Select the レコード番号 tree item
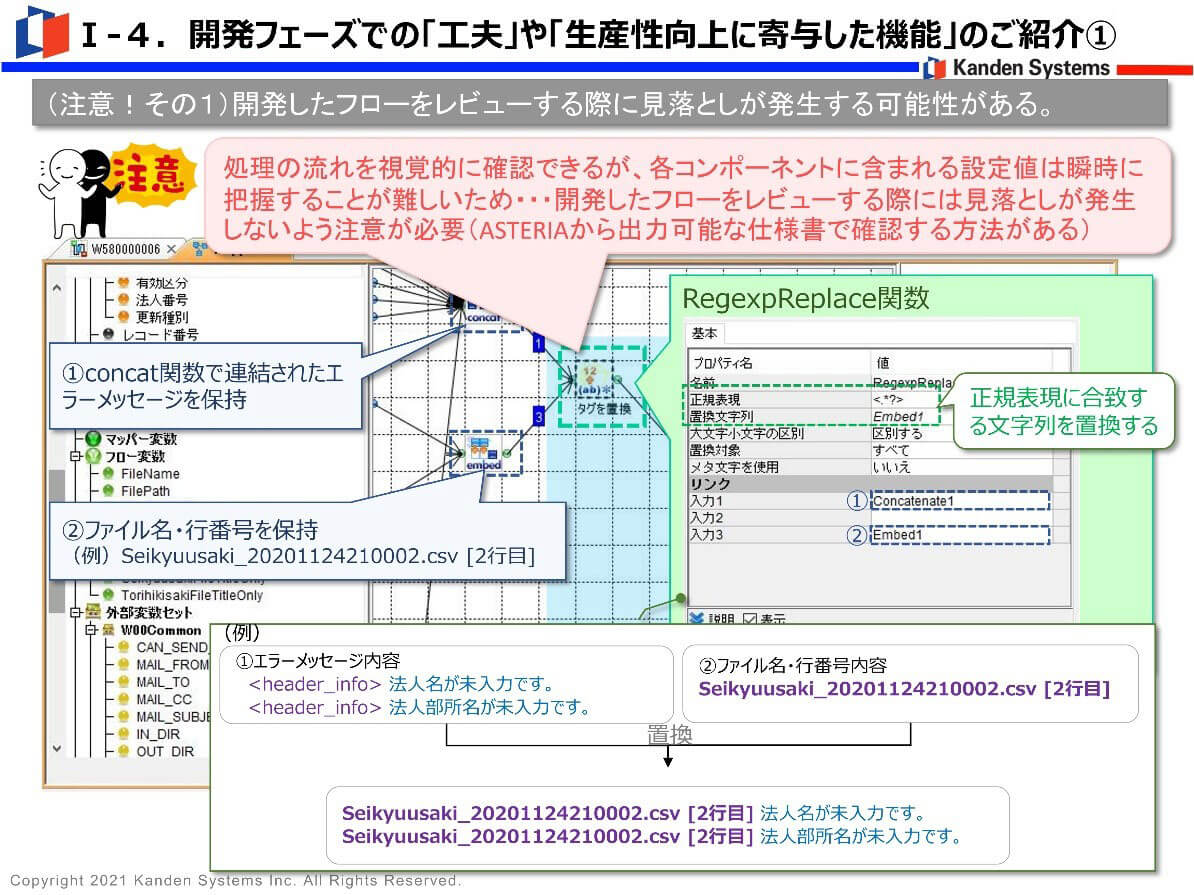Image resolution: width=1194 pixels, height=895 pixels. pos(160,334)
